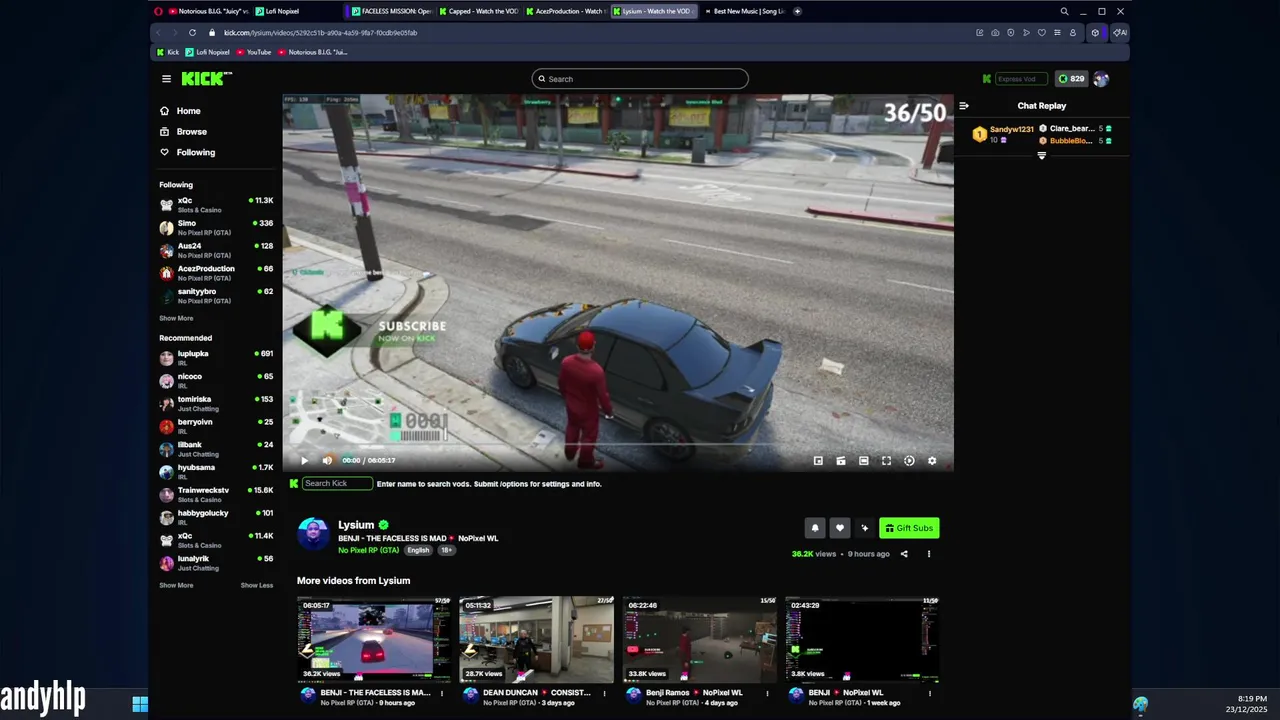This screenshot has width=1280, height=720.
Task: Click hyubsama avatar in Recommended
Action: pyautogui.click(x=166, y=472)
